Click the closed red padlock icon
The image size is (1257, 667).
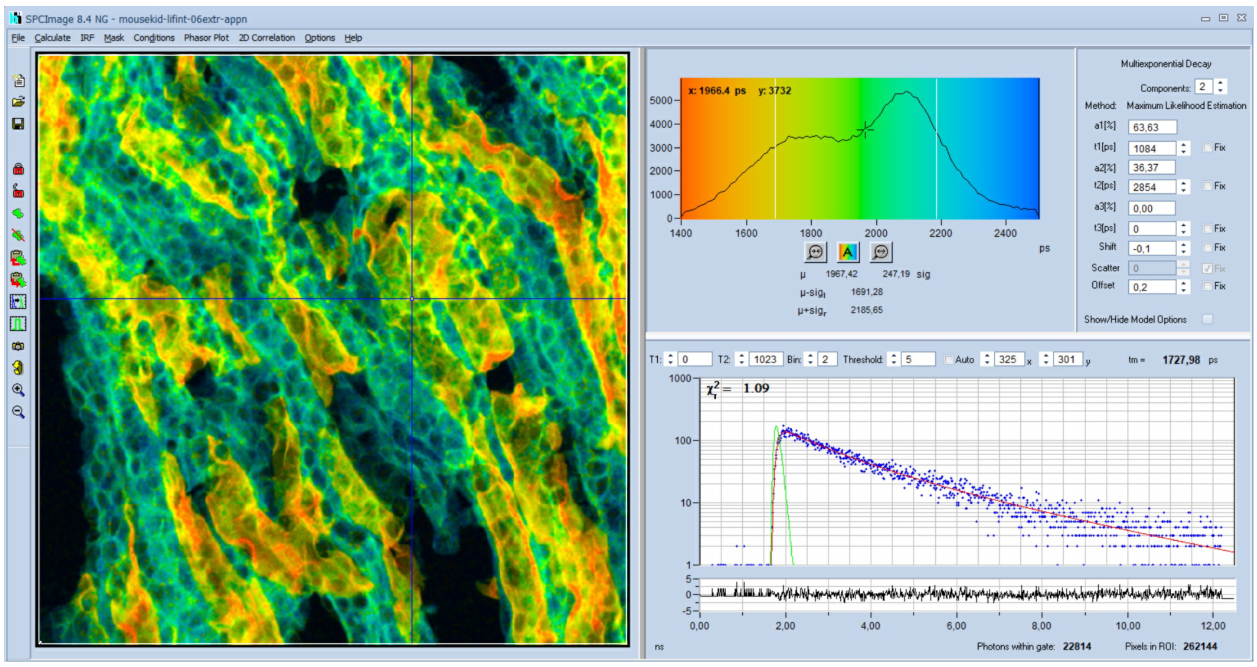pos(18,168)
